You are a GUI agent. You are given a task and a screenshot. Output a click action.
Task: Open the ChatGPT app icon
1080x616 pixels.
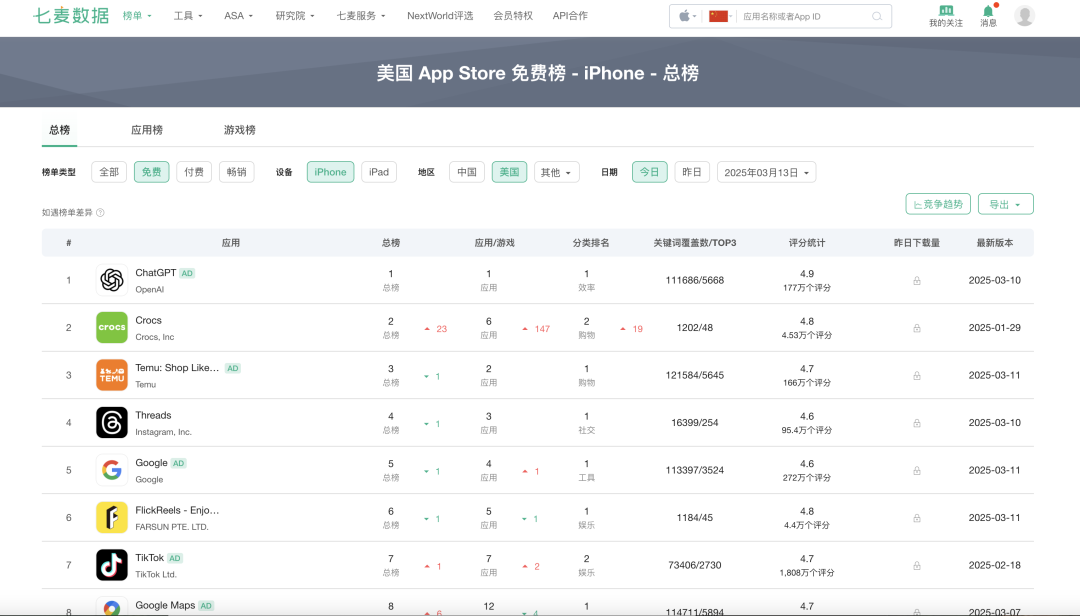point(112,280)
